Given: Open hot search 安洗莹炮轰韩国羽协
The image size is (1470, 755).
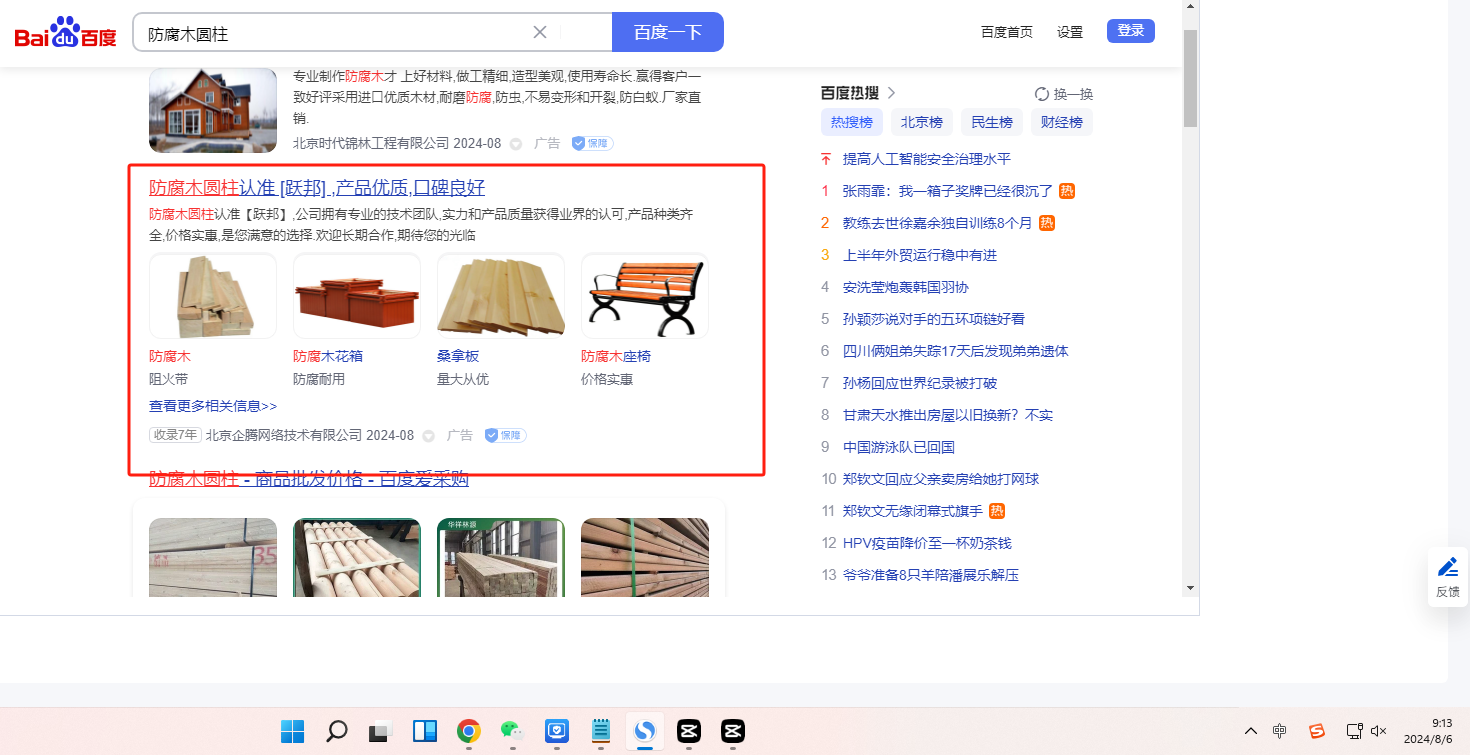Looking at the screenshot, I should click(x=906, y=287).
